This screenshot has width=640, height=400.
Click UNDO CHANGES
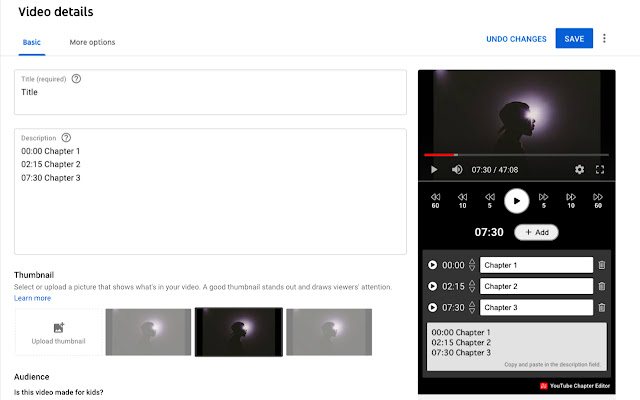[516, 39]
